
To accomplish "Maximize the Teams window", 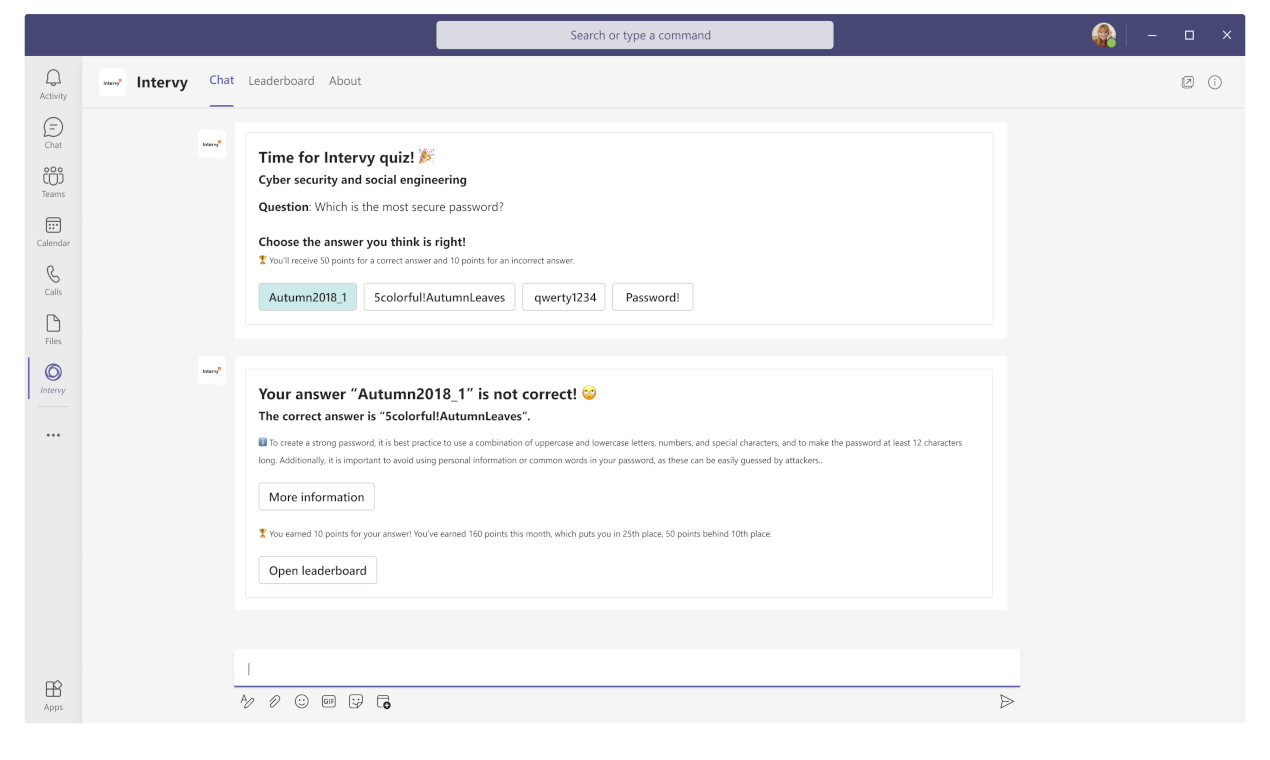I will 1189,35.
